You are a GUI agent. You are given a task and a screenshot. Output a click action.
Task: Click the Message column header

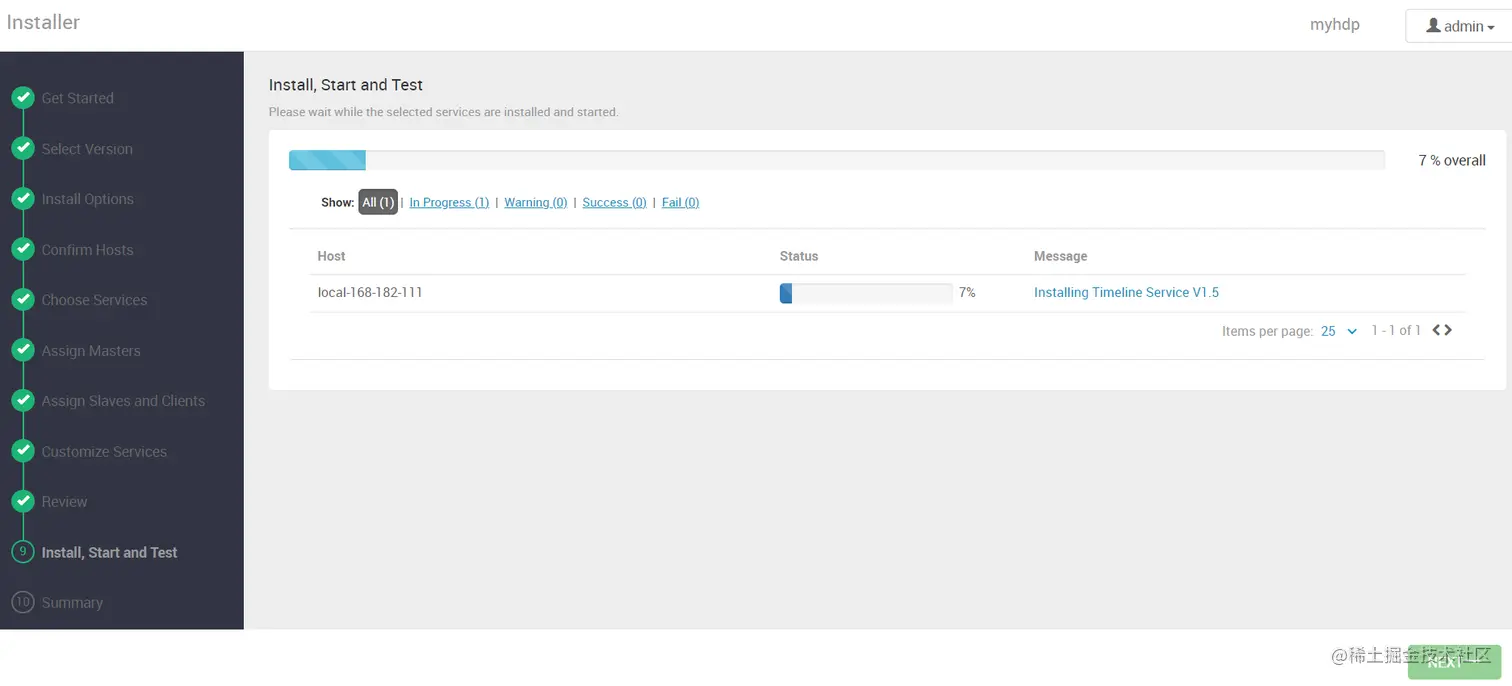click(1060, 256)
